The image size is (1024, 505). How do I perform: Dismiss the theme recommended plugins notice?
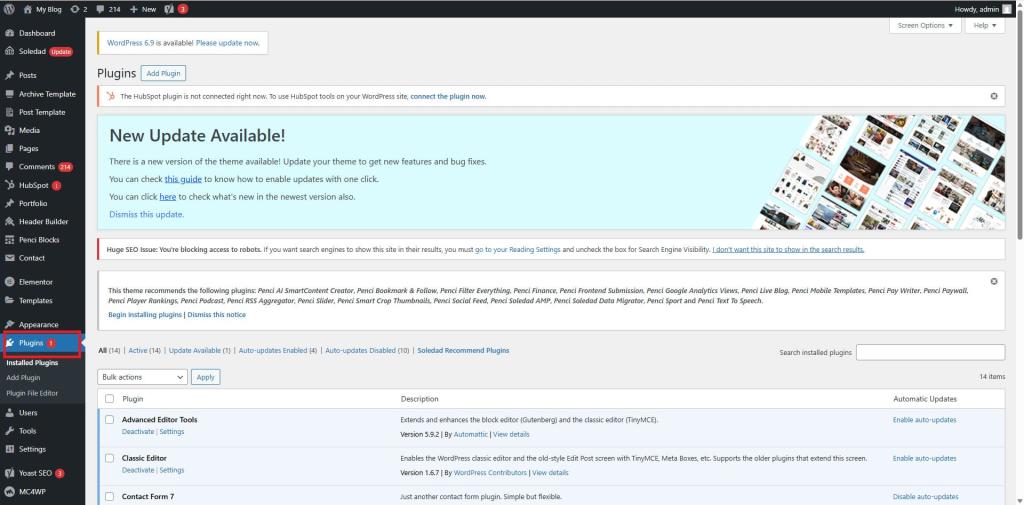pos(994,282)
